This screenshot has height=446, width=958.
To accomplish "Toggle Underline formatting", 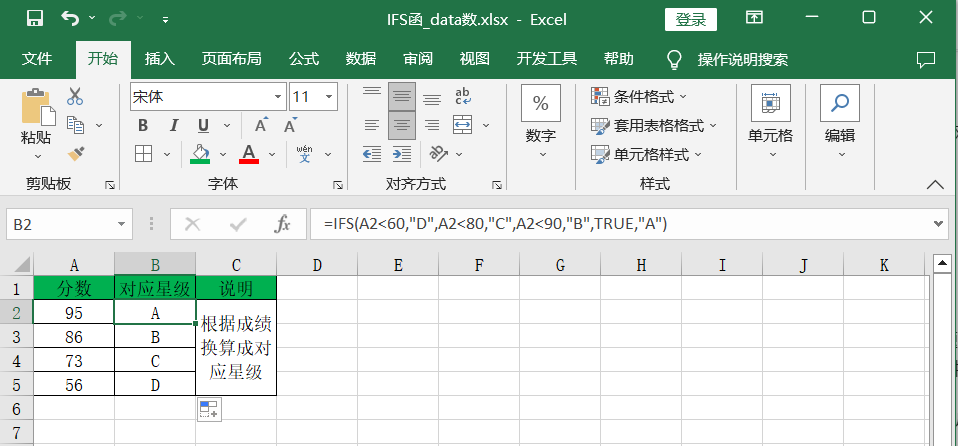I will [203, 126].
